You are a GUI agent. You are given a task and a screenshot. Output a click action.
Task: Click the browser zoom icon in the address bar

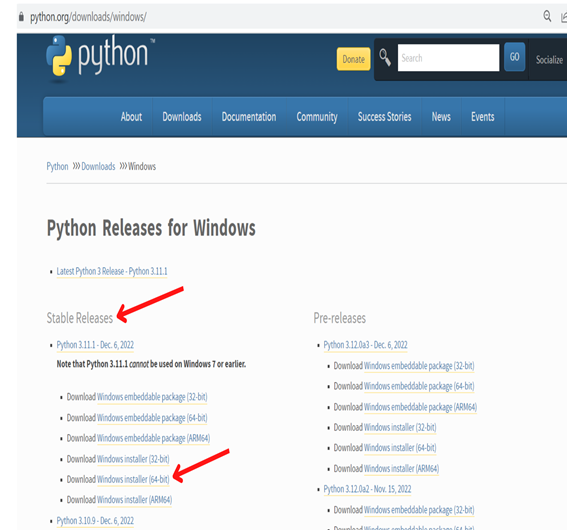(x=547, y=16)
